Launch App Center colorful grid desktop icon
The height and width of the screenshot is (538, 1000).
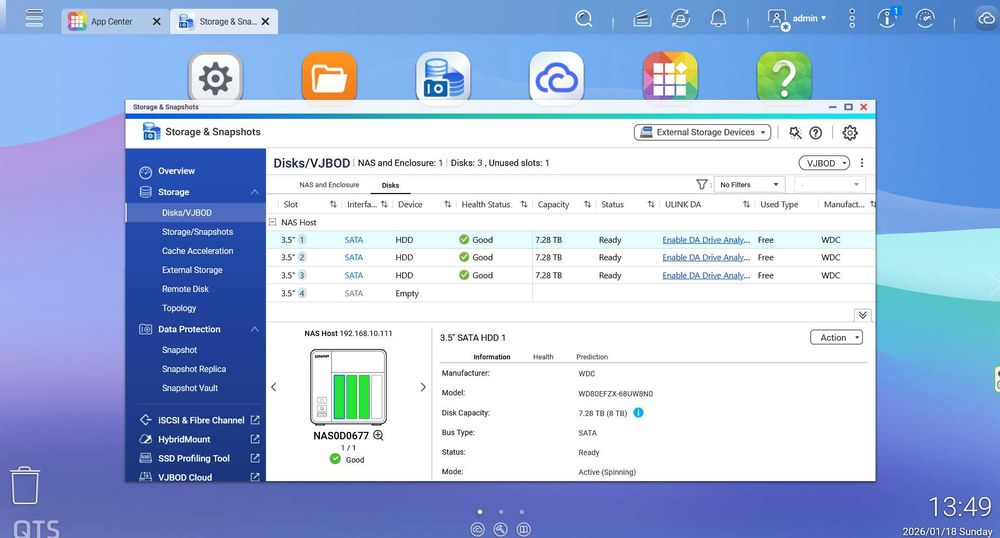coord(670,78)
